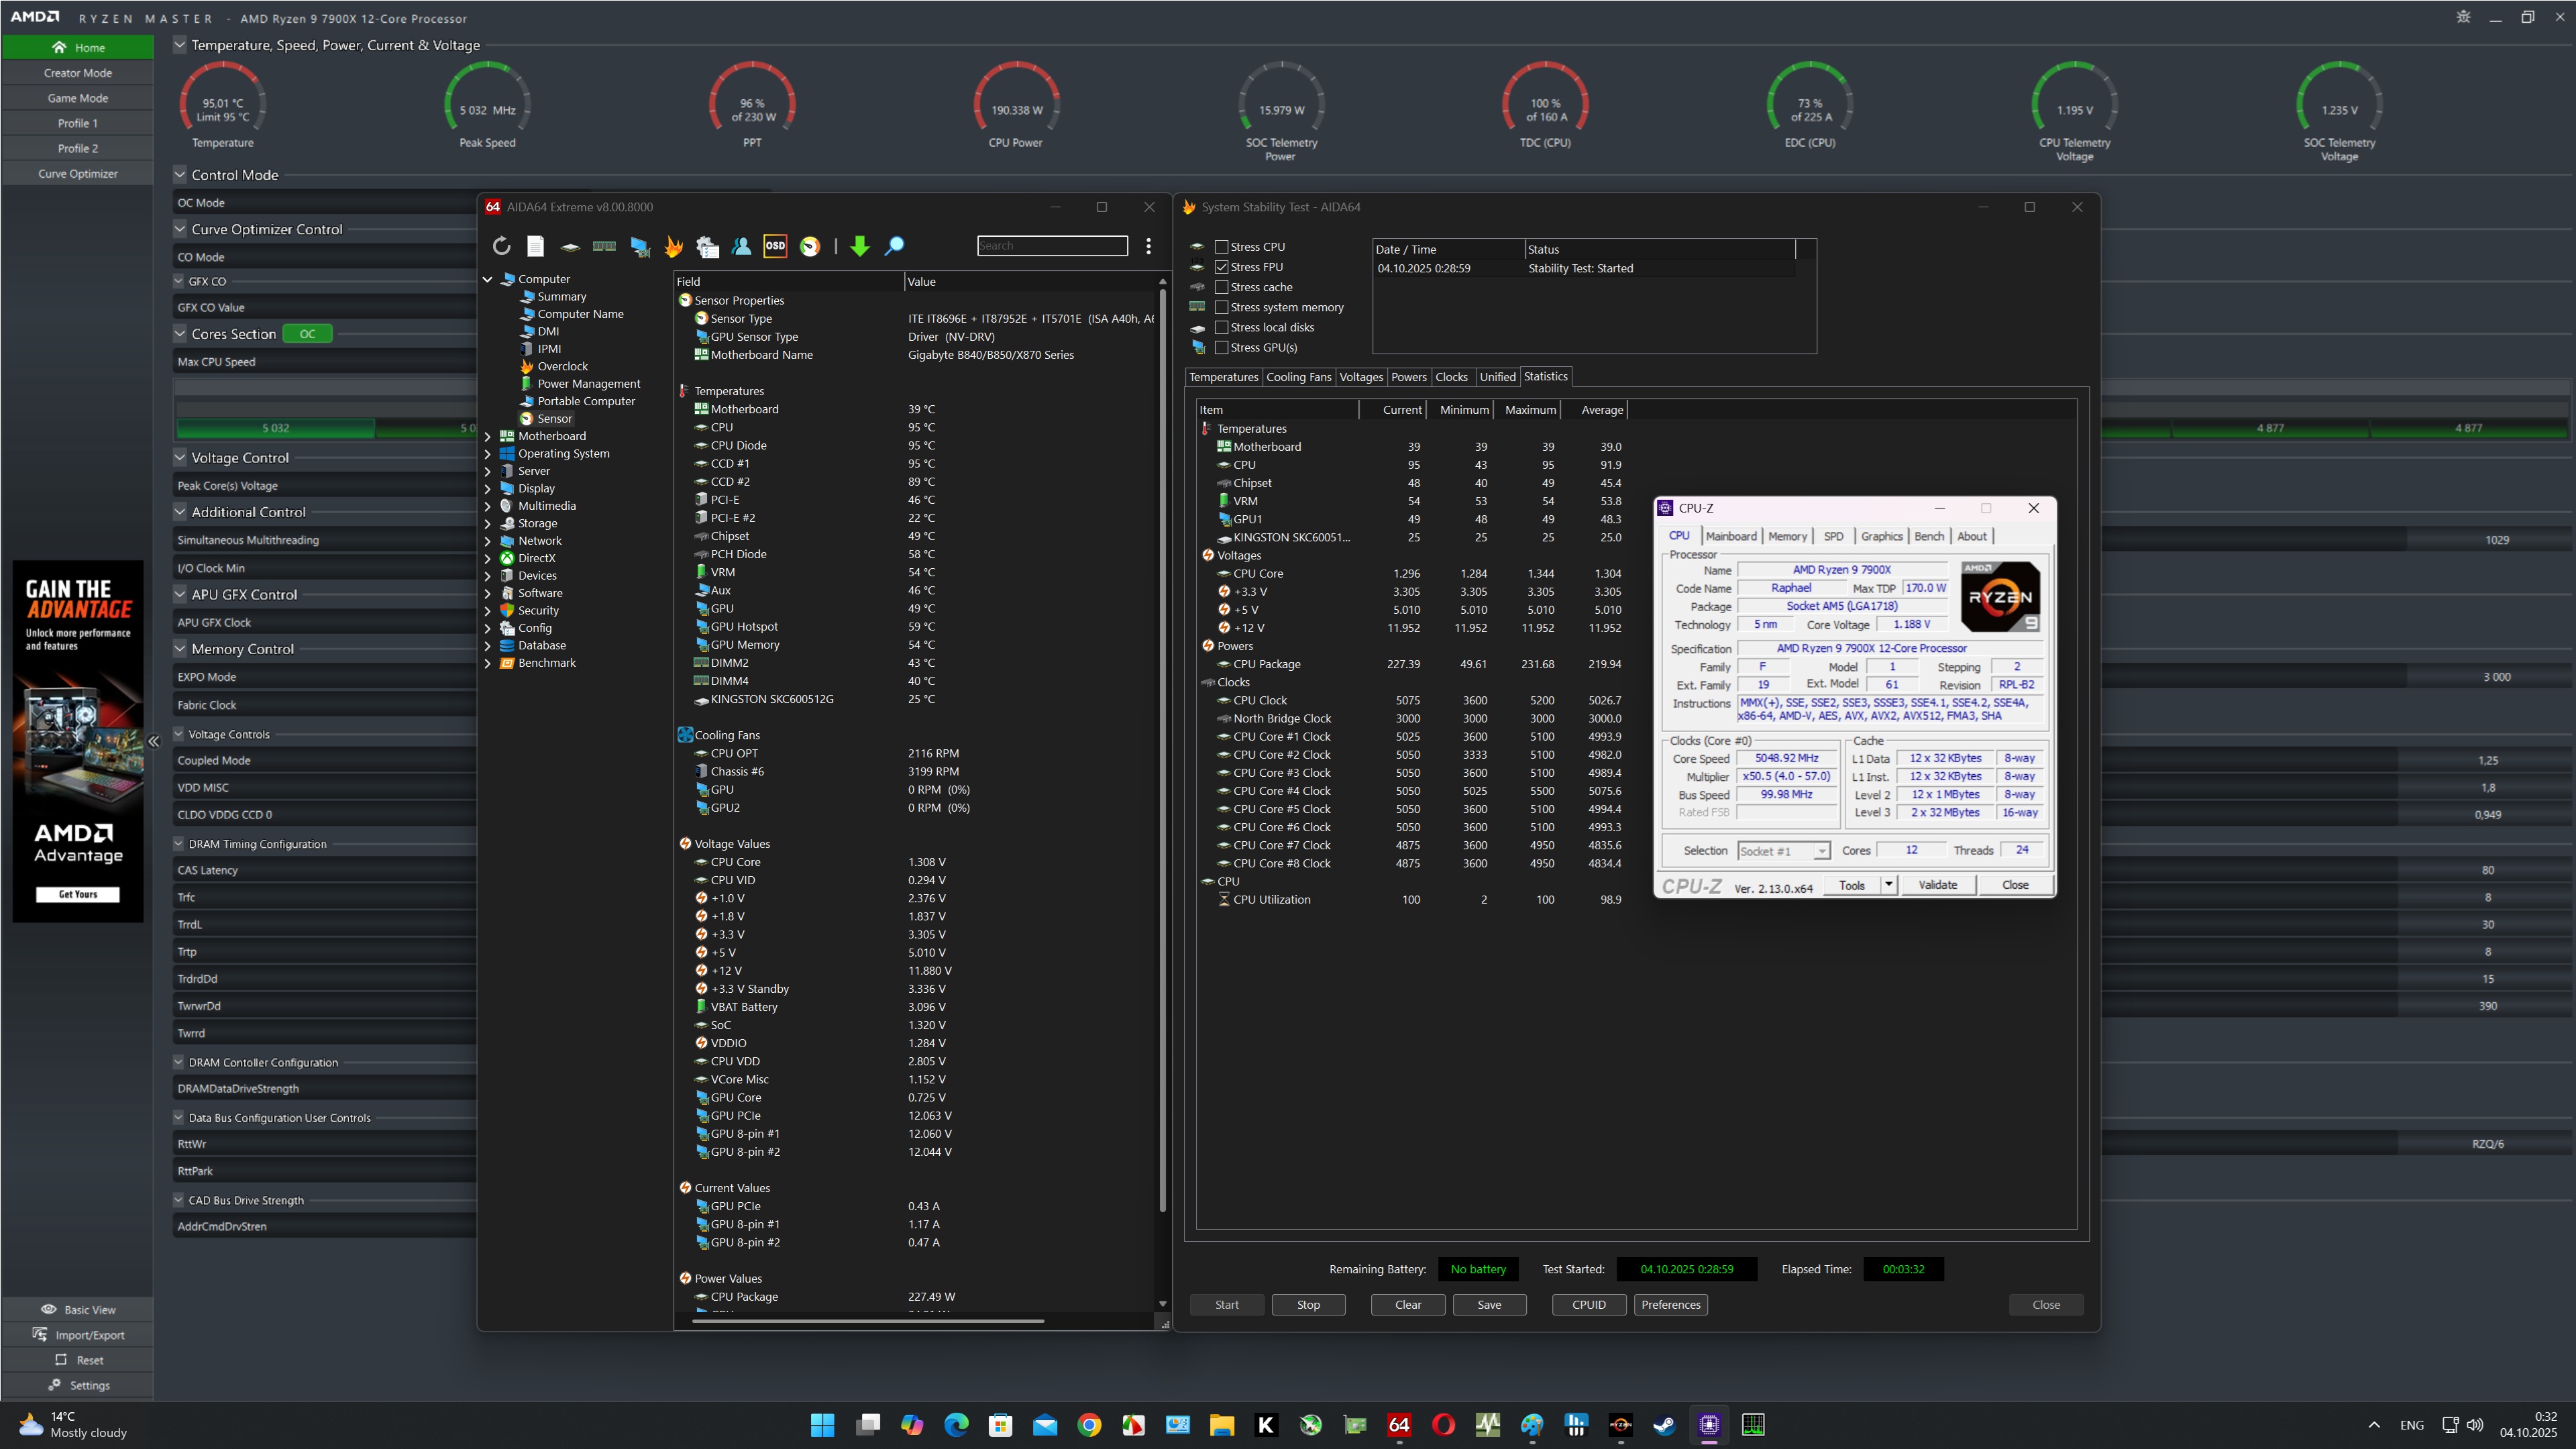Enable the Stress CPU checkbox

tap(1221, 247)
